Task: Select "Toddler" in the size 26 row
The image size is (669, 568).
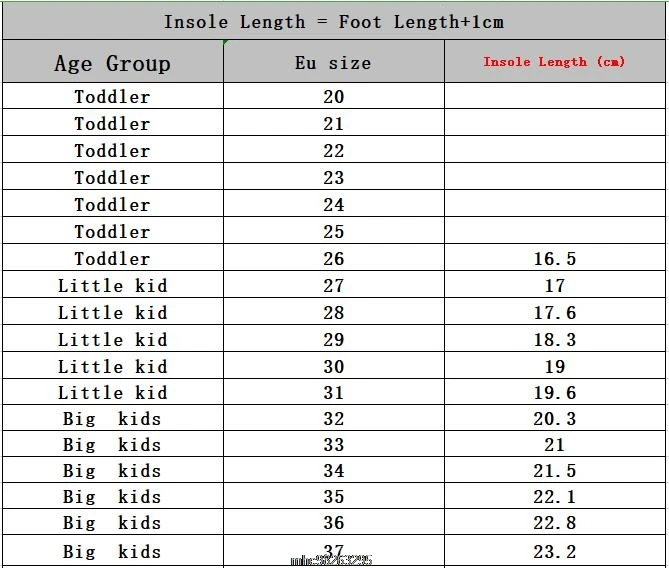Action: [x=112, y=259]
